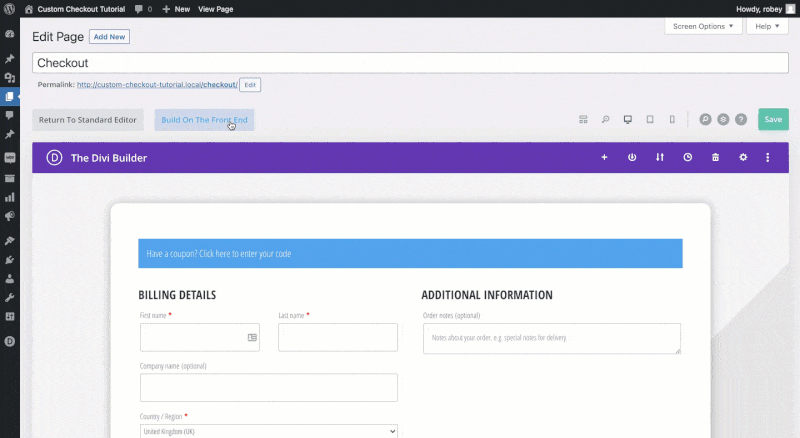
Task: Click Return To Standard Editor
Action: [88, 120]
